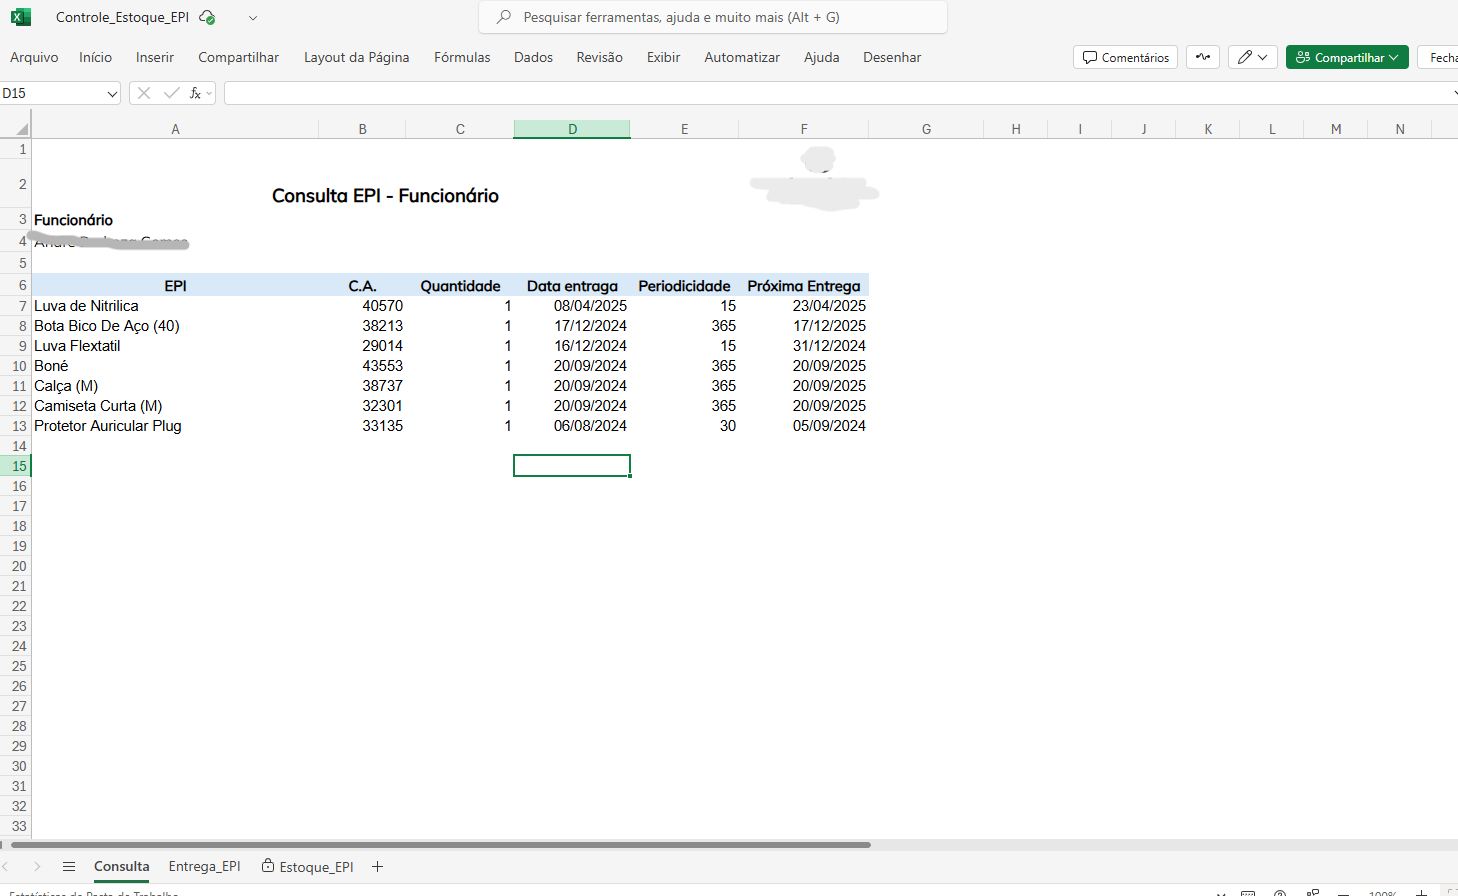Expand the file name dropdown chevron
This screenshot has width=1458, height=896.
coord(253,18)
